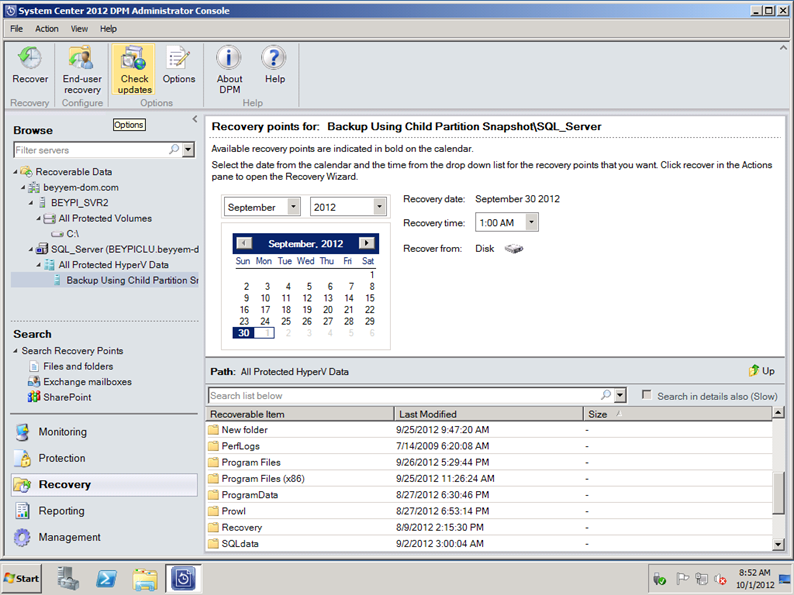Collapse the browse pane with chevron
This screenshot has height=595, width=794.
(195, 119)
